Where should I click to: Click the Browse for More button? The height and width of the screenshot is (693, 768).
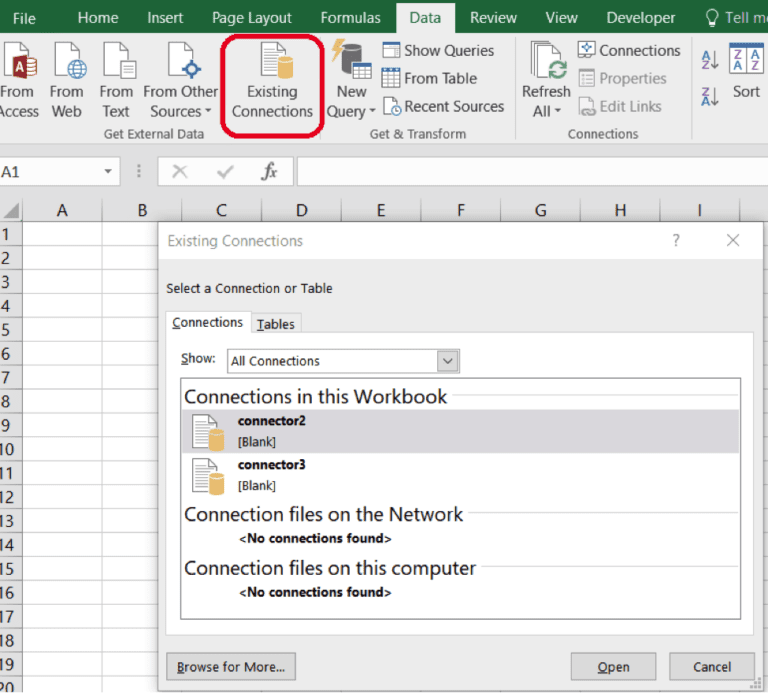tap(231, 667)
